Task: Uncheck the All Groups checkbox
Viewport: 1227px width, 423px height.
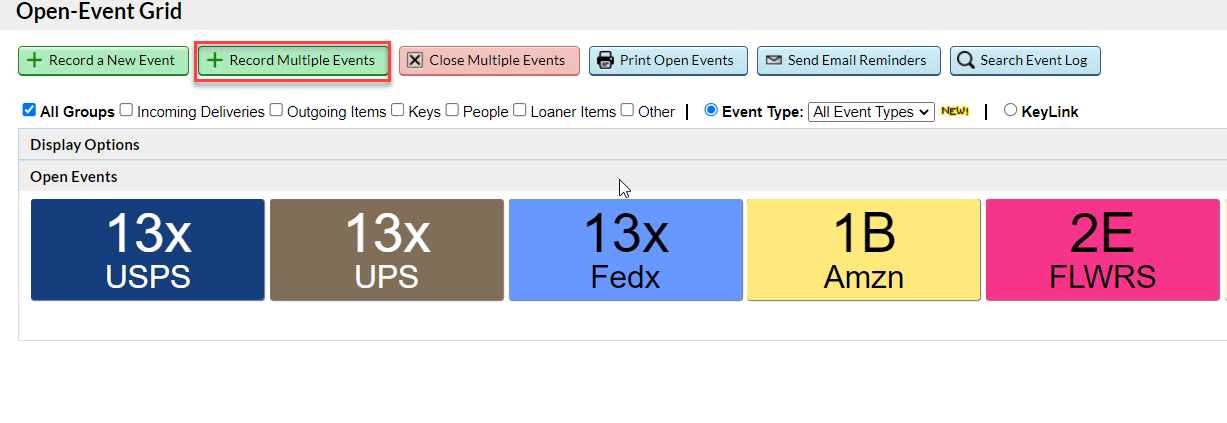Action: tap(29, 110)
